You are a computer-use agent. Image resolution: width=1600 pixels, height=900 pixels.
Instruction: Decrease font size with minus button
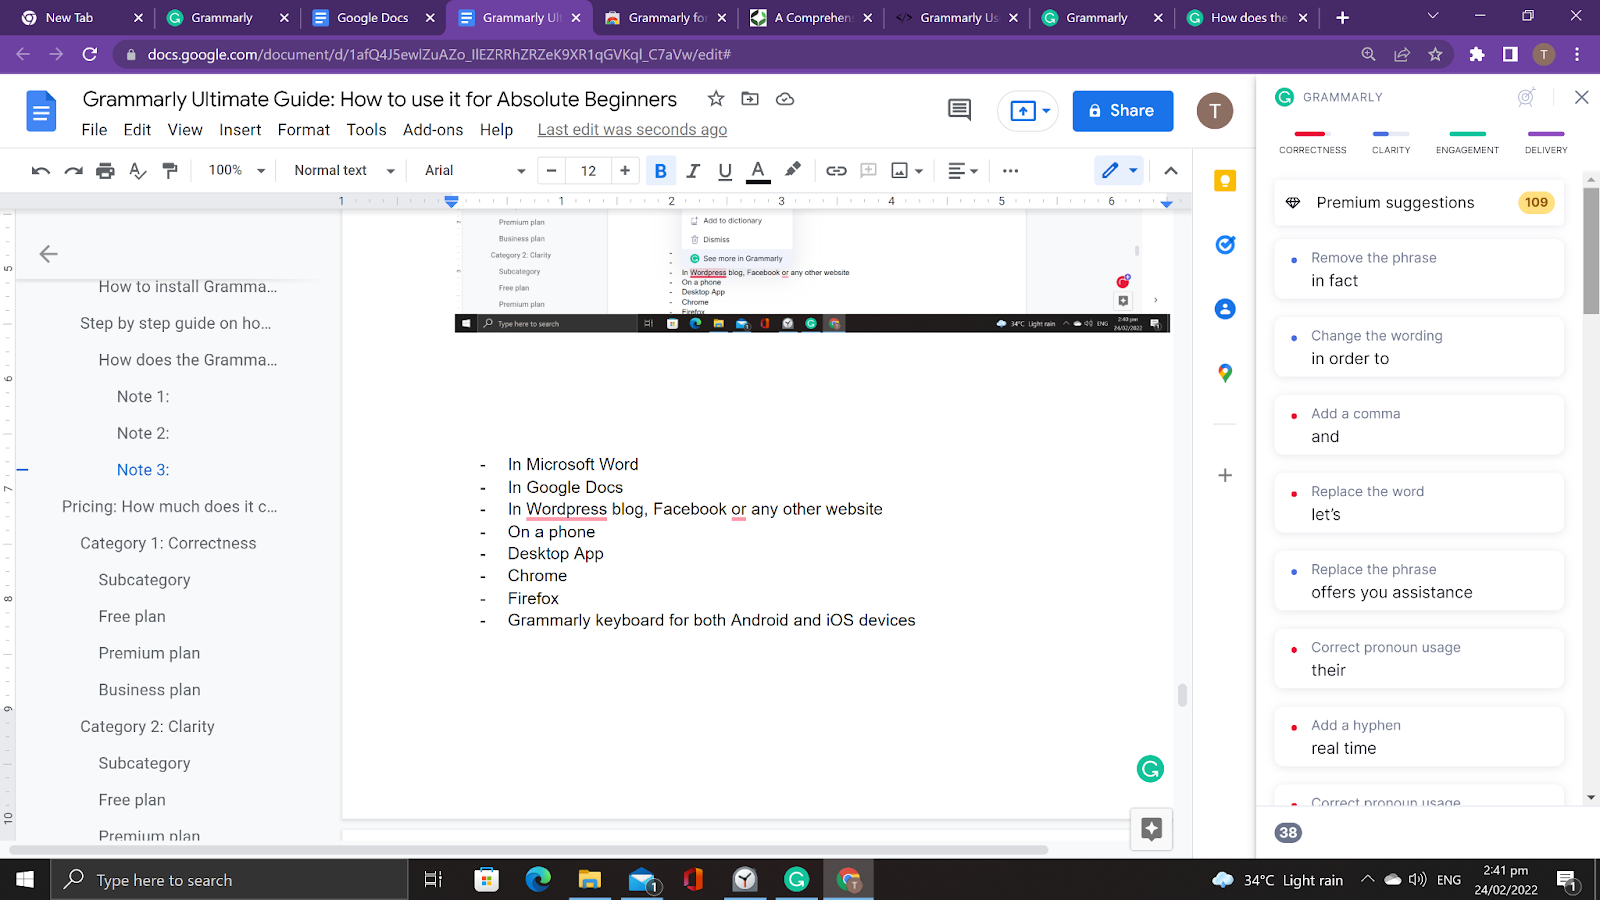point(551,171)
